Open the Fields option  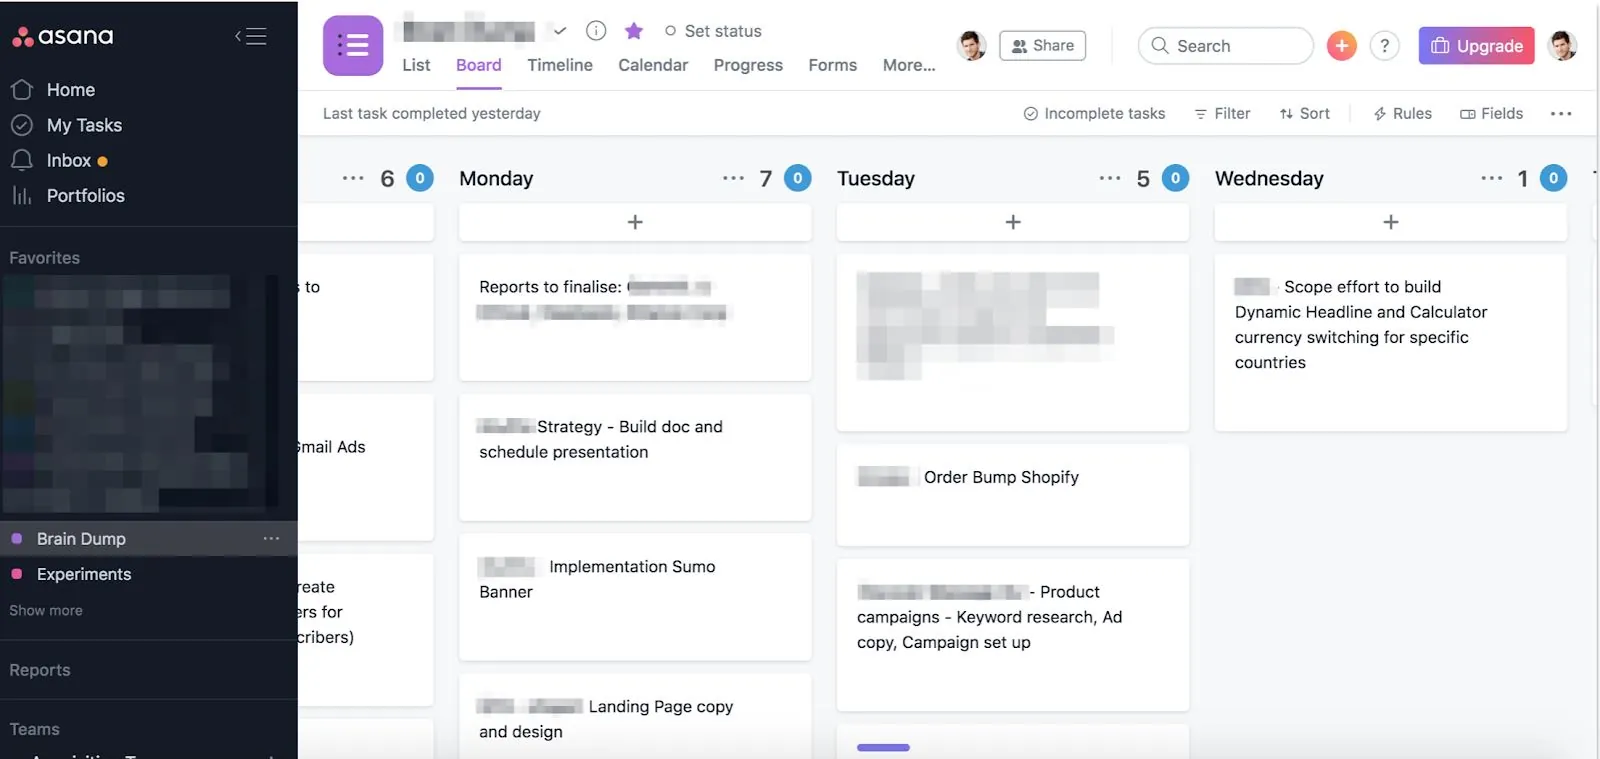pyautogui.click(x=1491, y=114)
